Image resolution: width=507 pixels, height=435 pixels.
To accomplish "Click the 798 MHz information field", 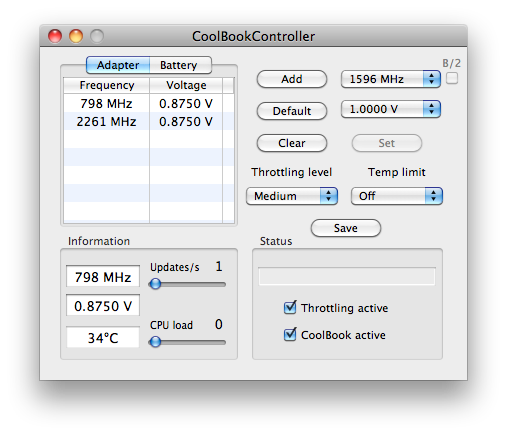I will (103, 277).
